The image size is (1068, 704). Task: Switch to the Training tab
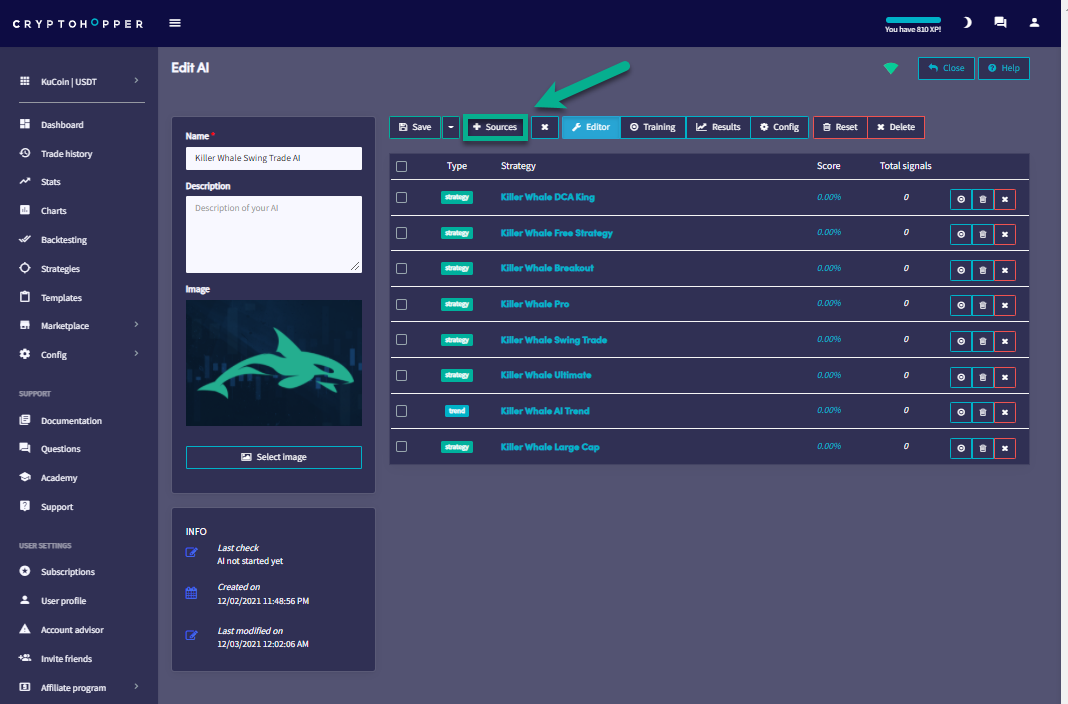652,127
